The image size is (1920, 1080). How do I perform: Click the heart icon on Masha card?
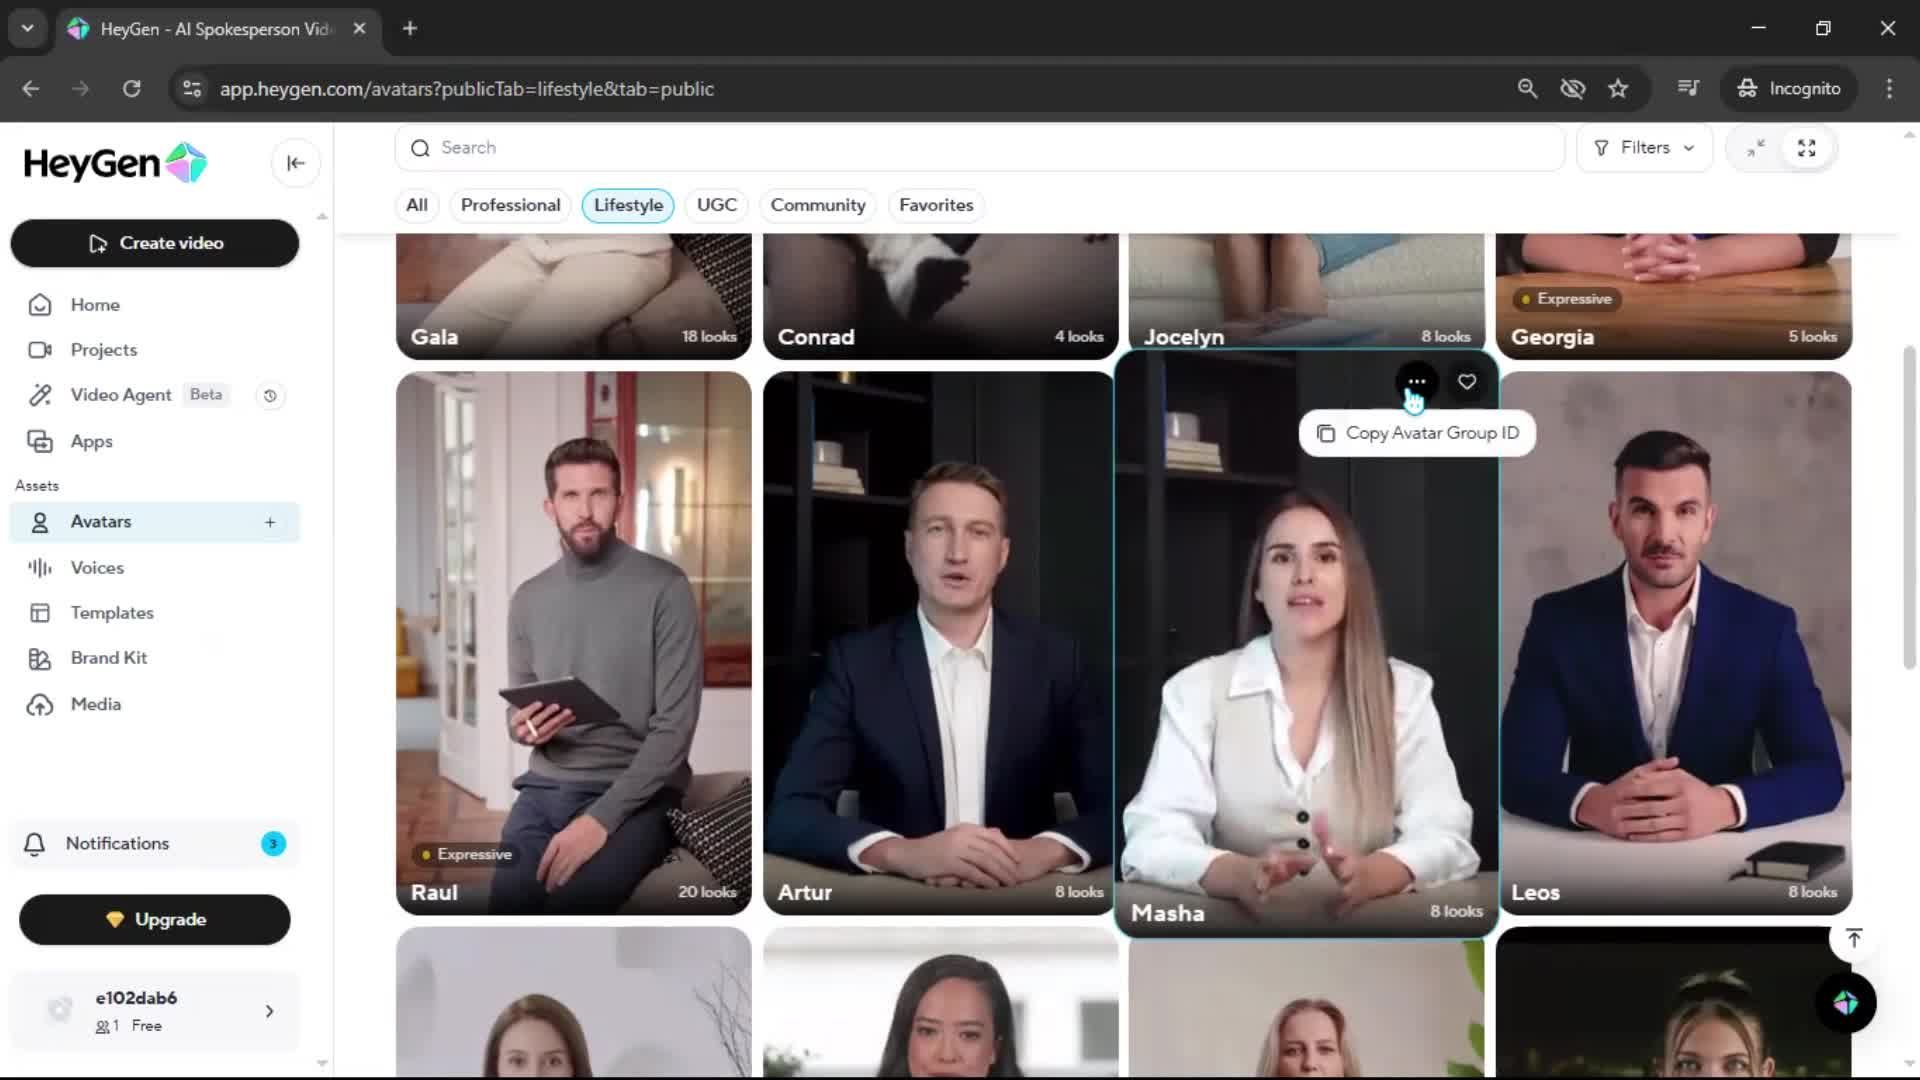tap(1466, 382)
